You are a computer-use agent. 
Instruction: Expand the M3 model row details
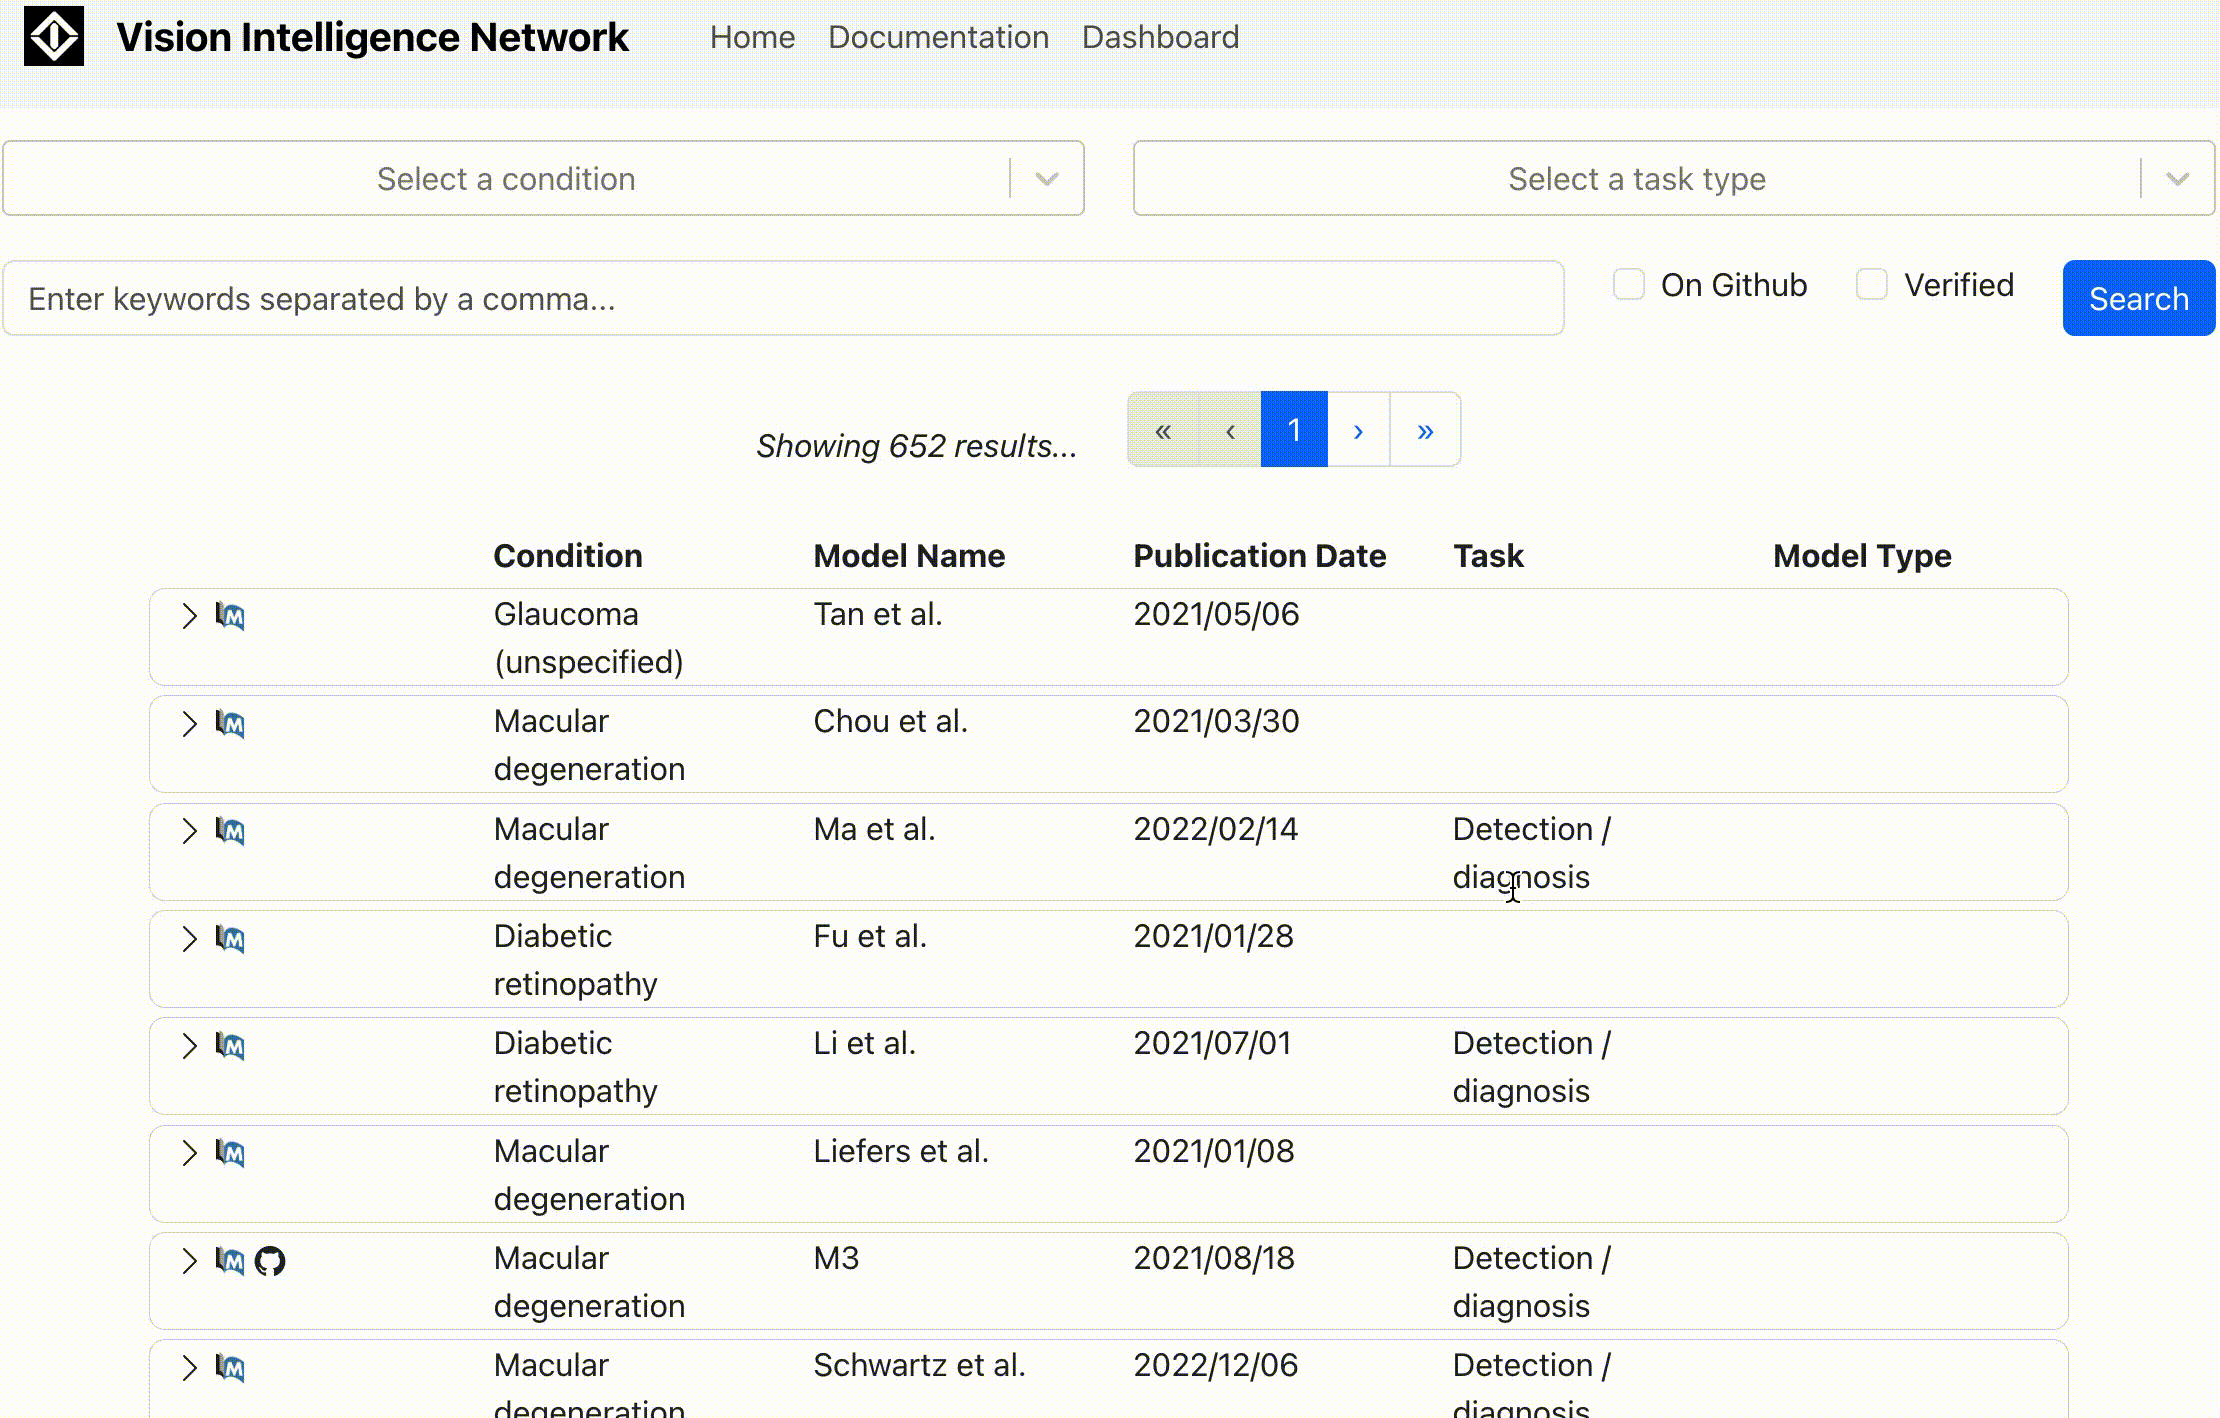189,1260
